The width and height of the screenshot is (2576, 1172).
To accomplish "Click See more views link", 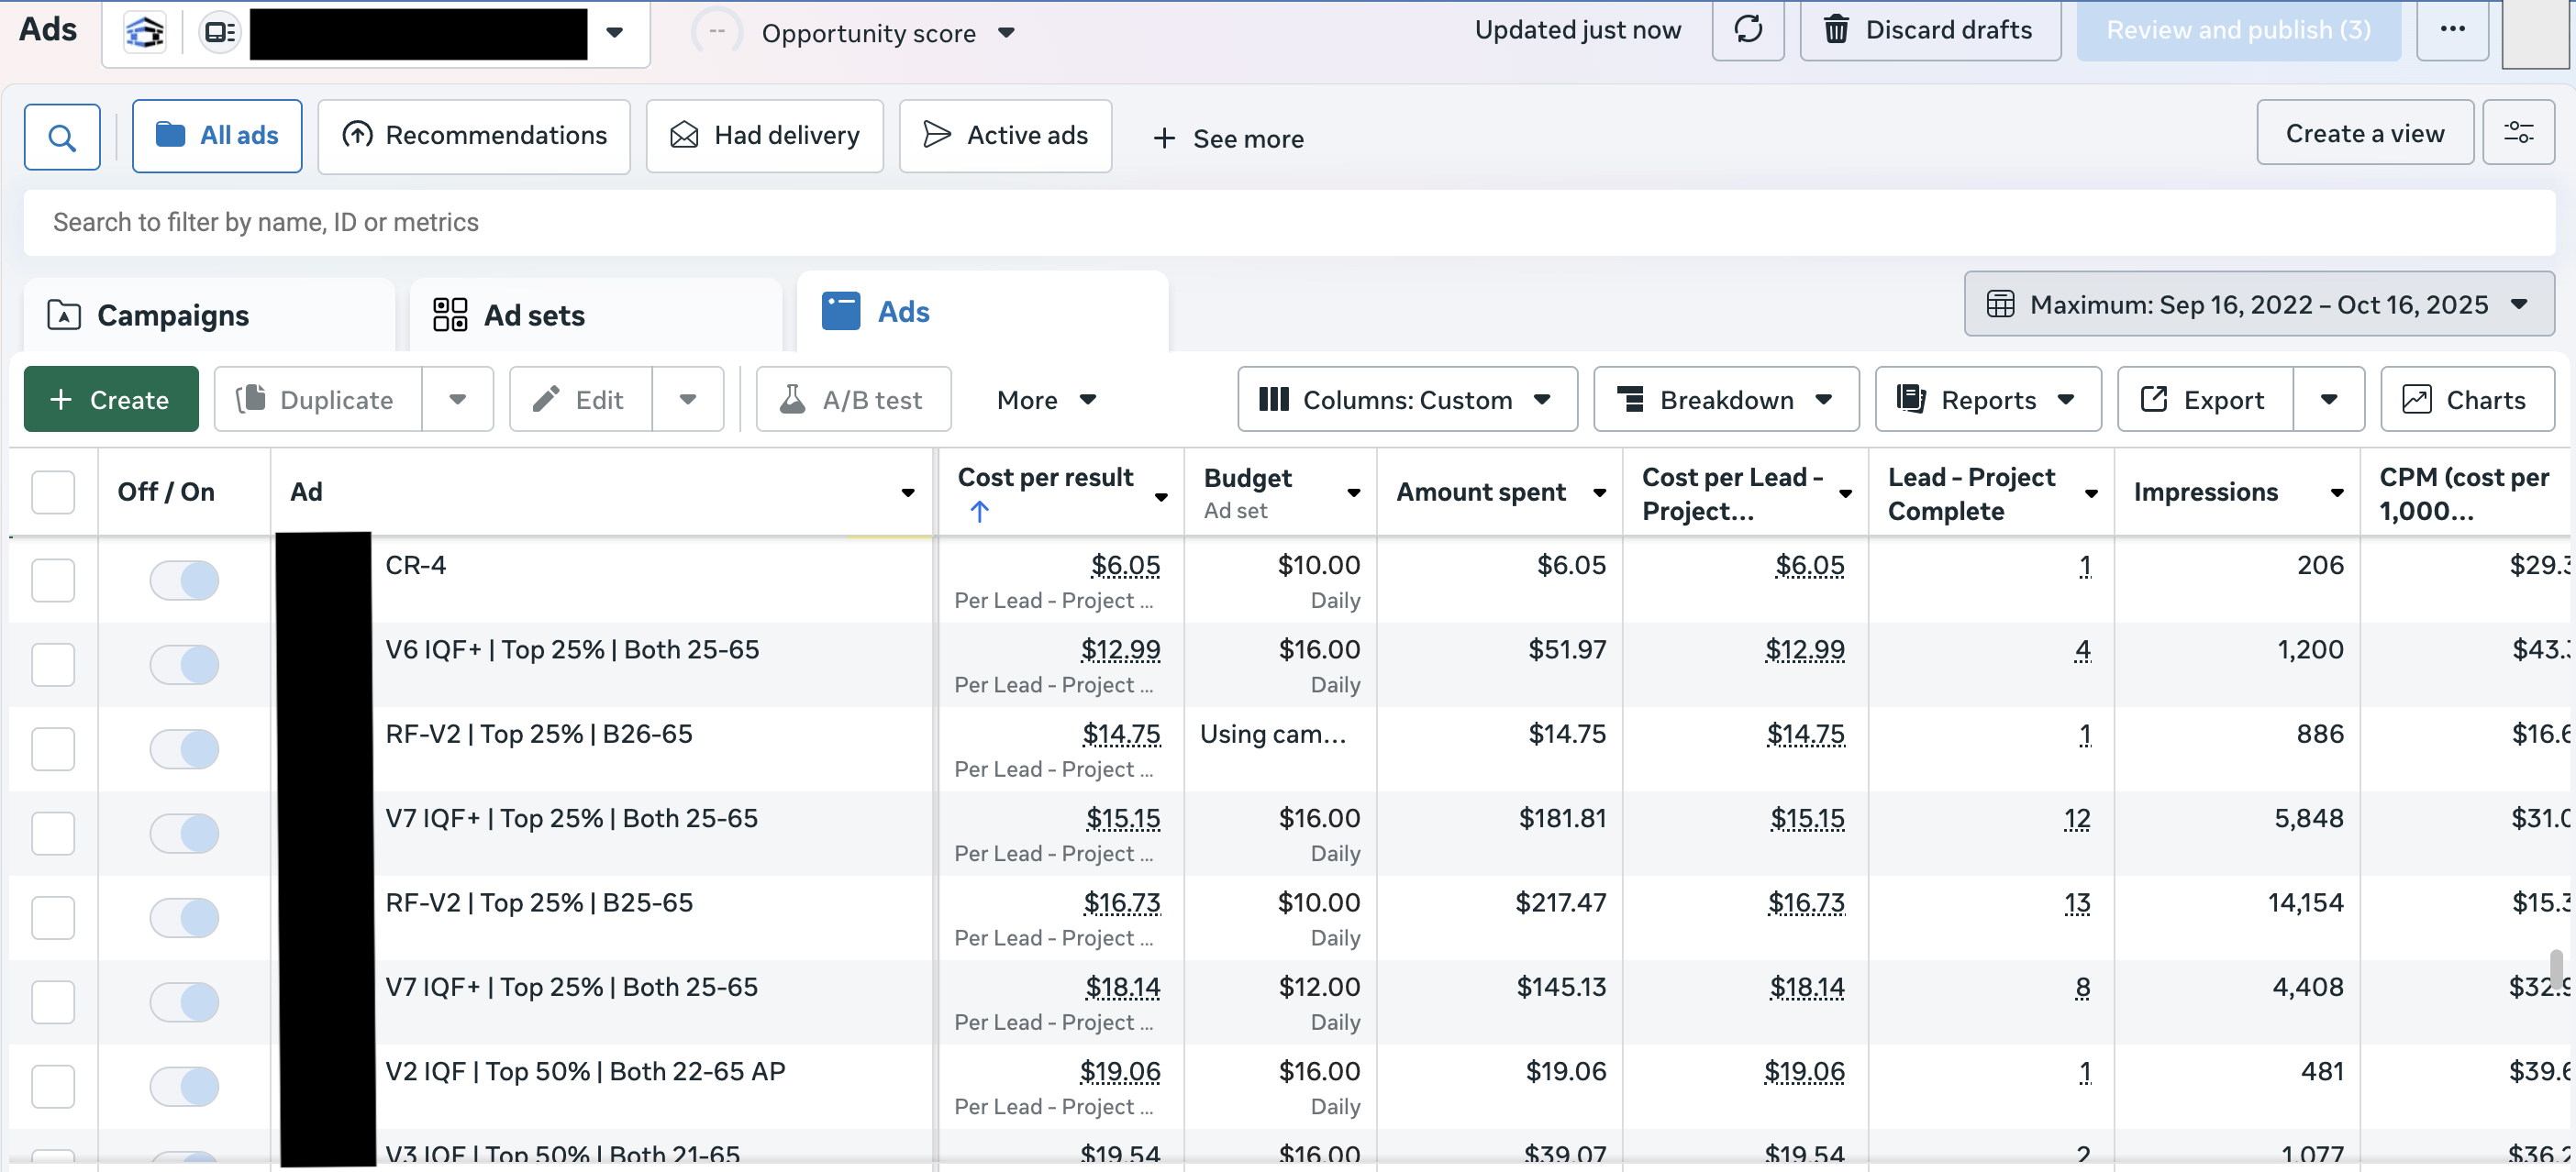I will 1229,139.
